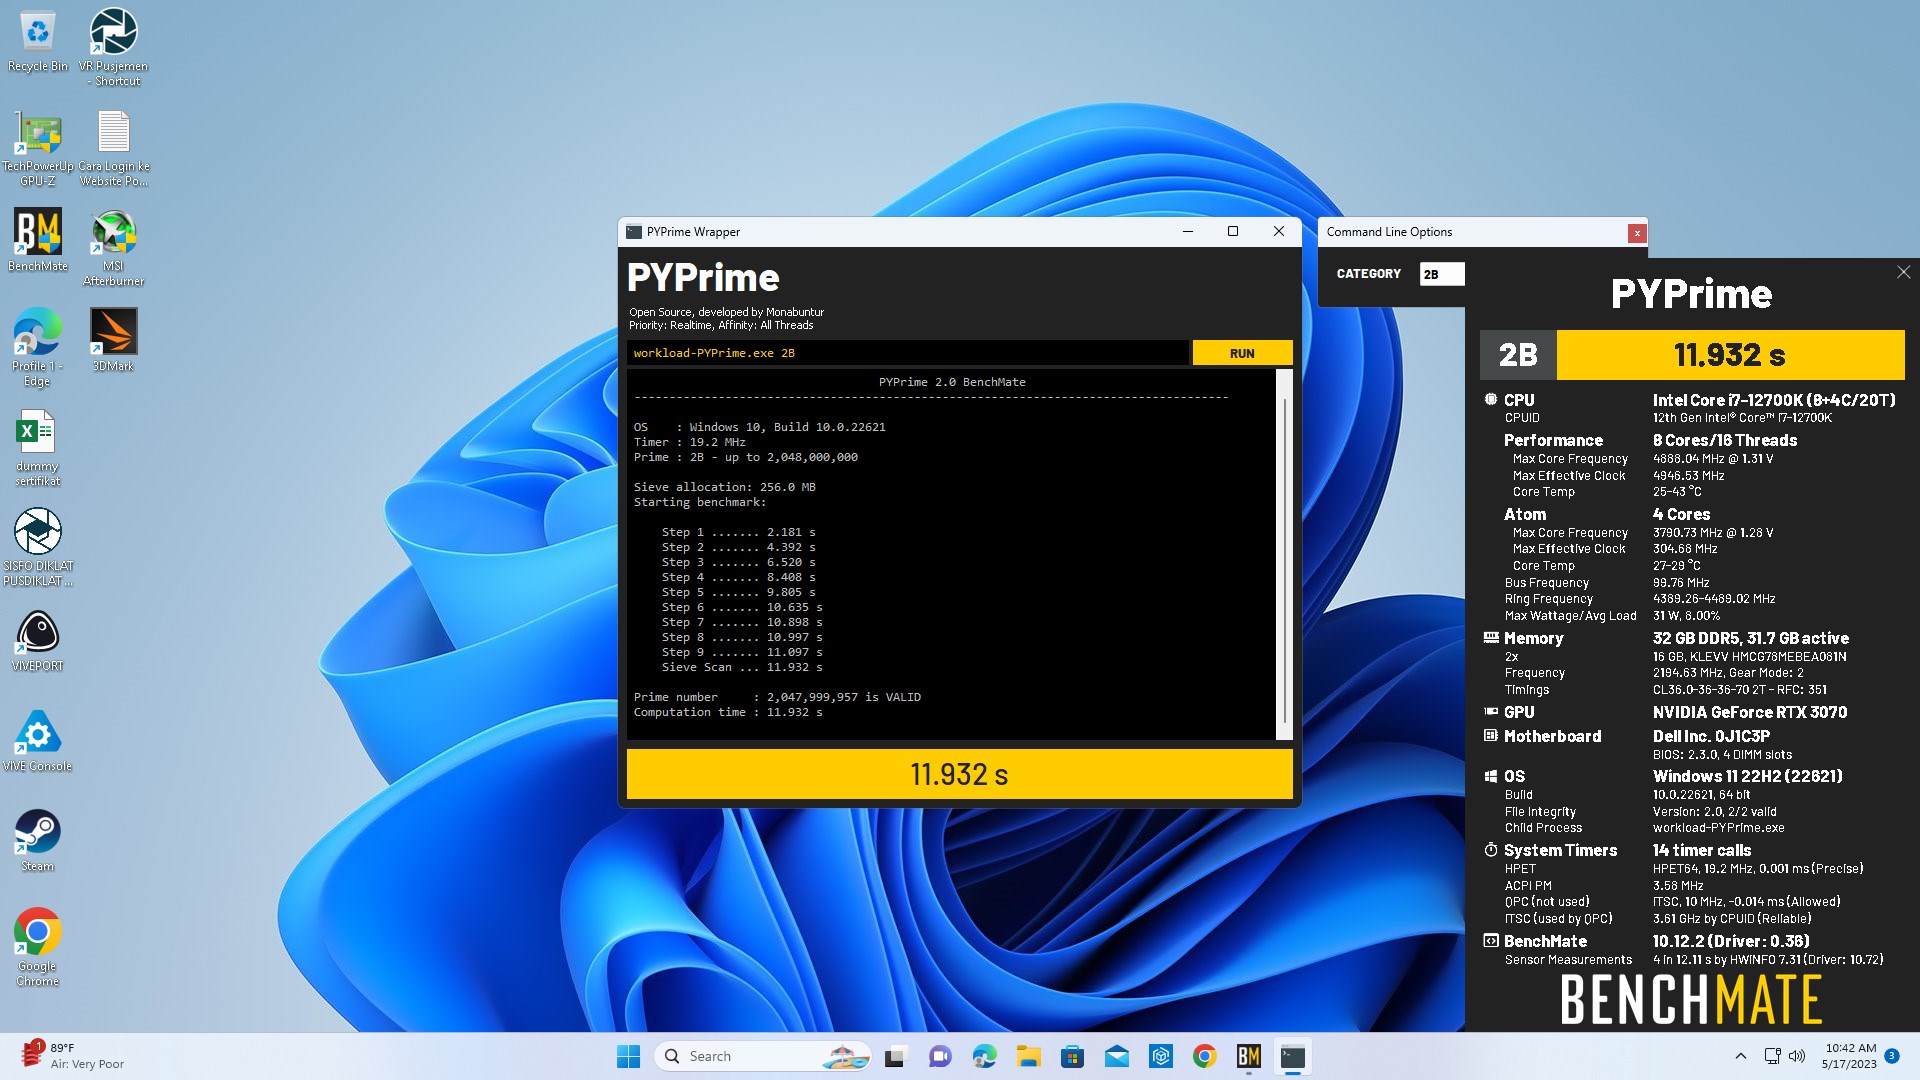Open Microsoft Edge from taskbar
This screenshot has width=1920, height=1080.
(x=984, y=1056)
